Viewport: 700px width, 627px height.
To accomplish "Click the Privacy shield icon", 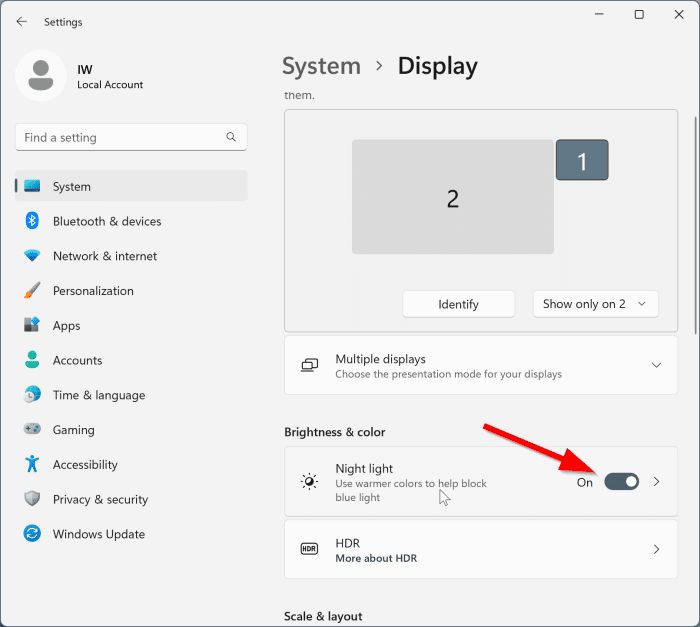I will pos(32,498).
